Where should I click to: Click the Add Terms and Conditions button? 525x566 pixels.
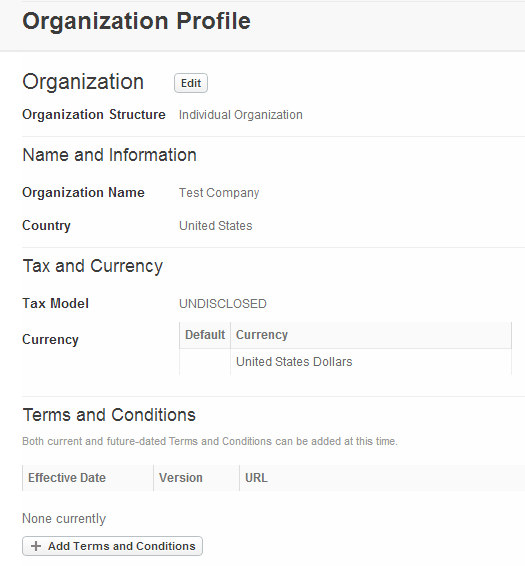pos(112,546)
